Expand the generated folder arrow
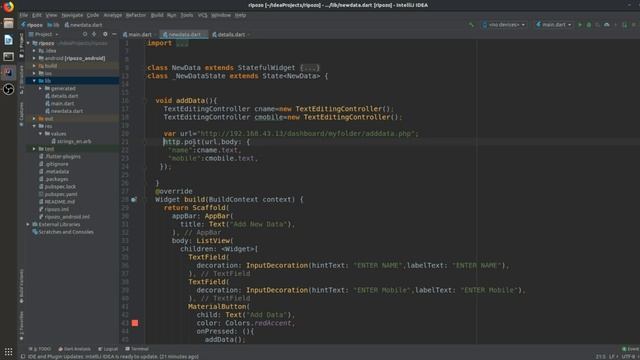Image resolution: width=640 pixels, height=360 pixels. (40, 88)
